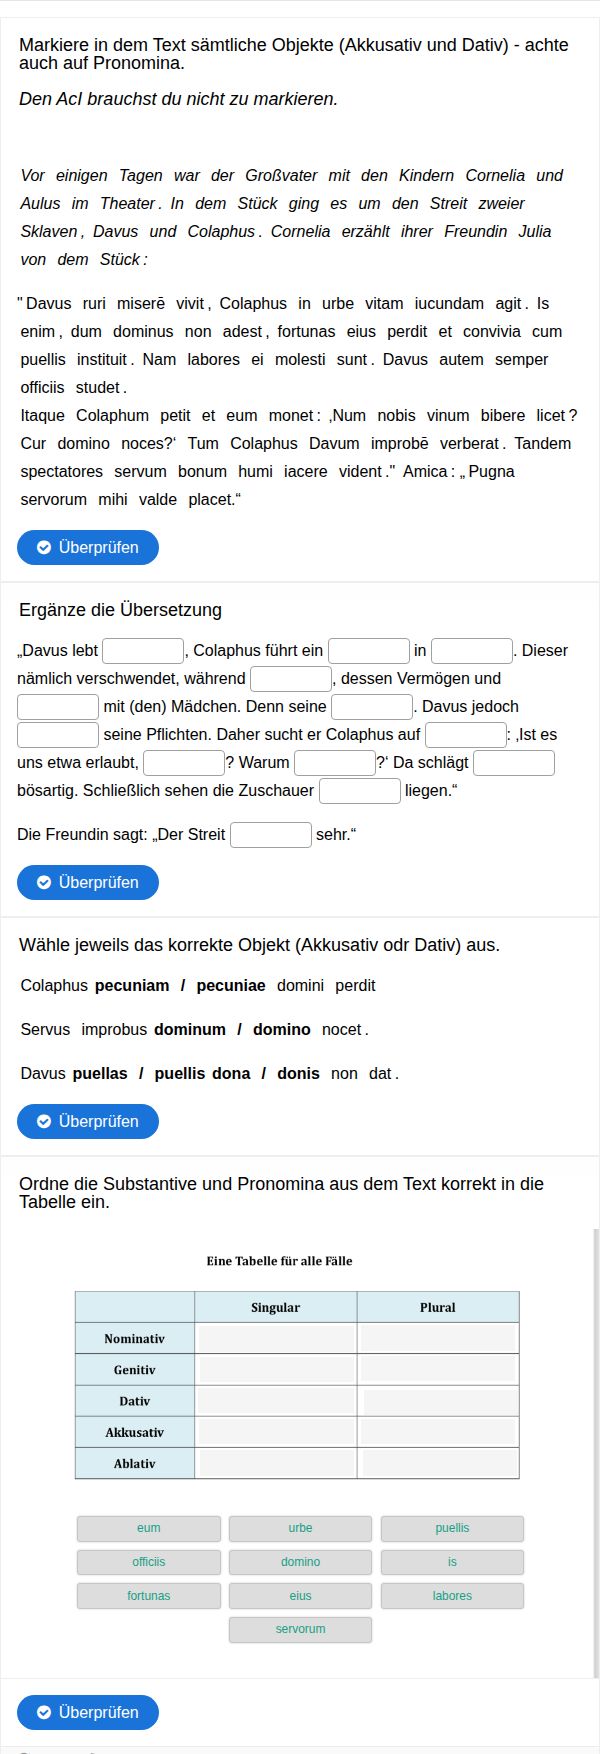Click the blank after 'Der Streit'
The width and height of the screenshot is (600, 1754).
[x=271, y=835]
